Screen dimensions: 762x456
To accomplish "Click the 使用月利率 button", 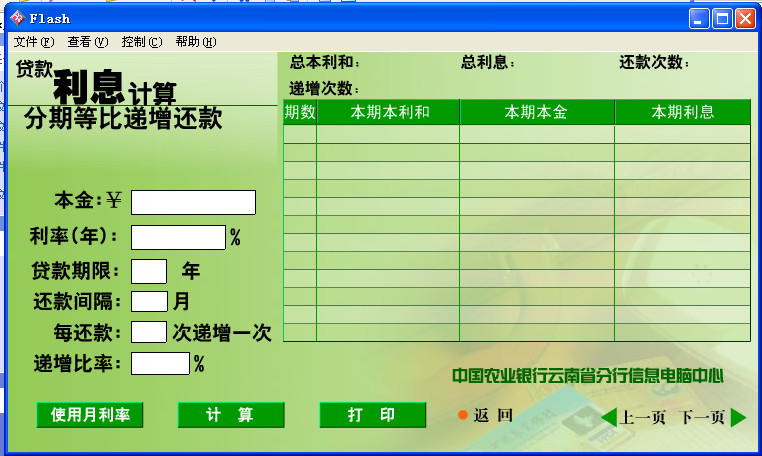I will (90, 415).
